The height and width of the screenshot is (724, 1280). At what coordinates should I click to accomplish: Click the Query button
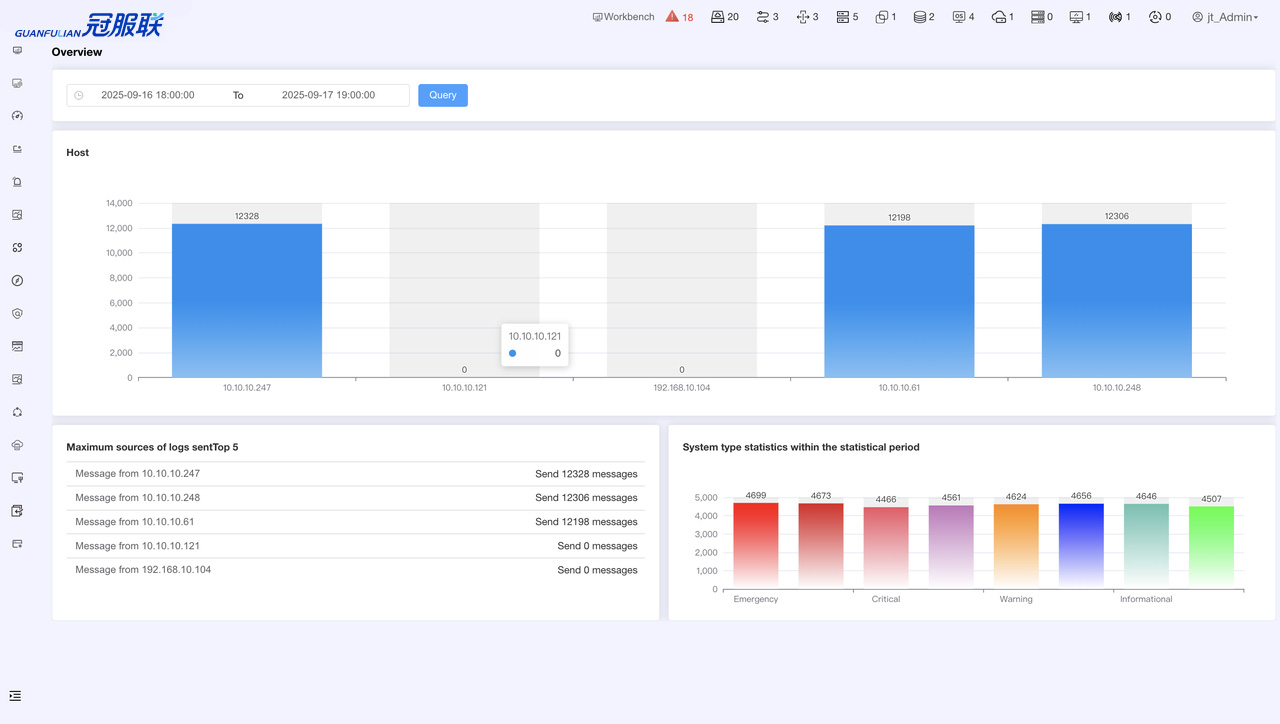[443, 95]
